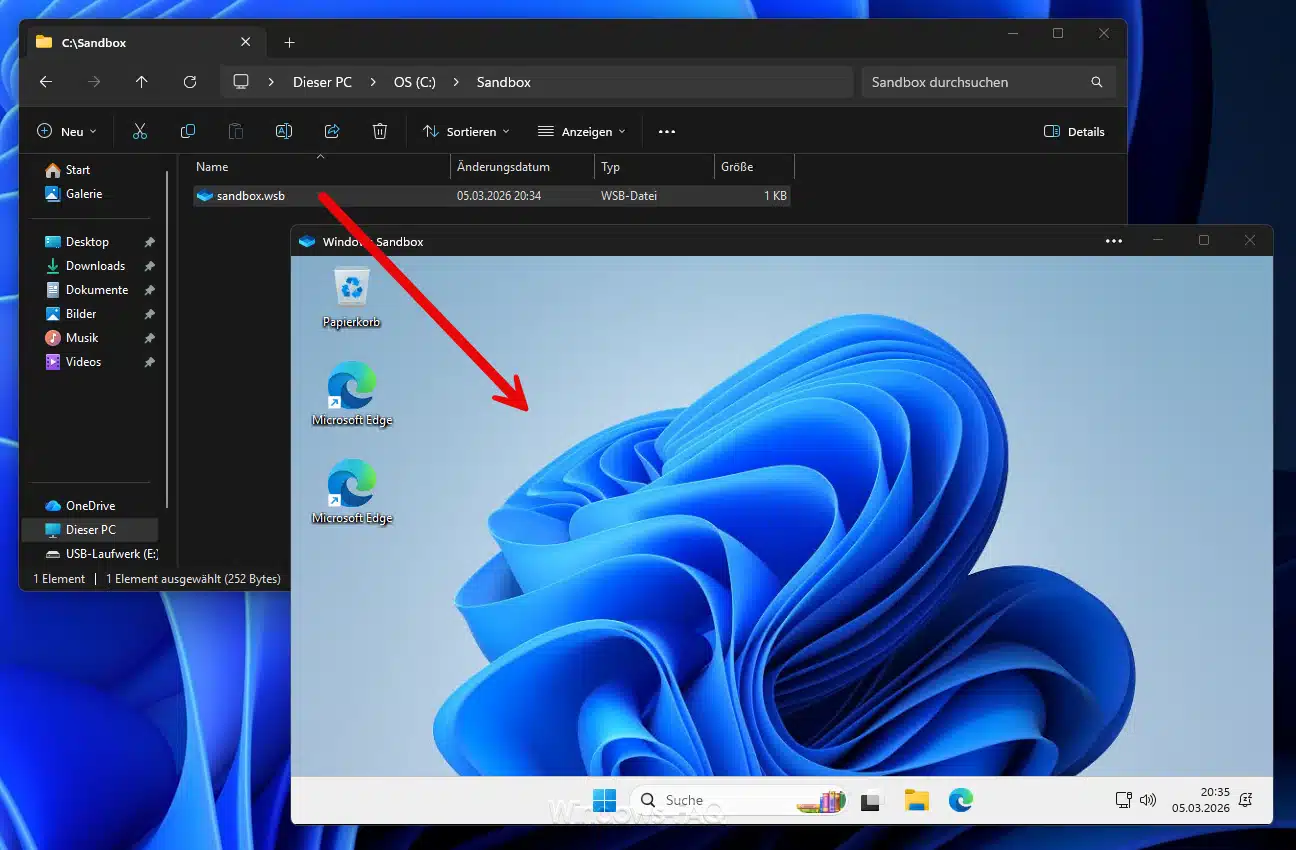Image resolution: width=1296 pixels, height=850 pixels.
Task: Toggle the Details pane button
Action: coord(1075,131)
